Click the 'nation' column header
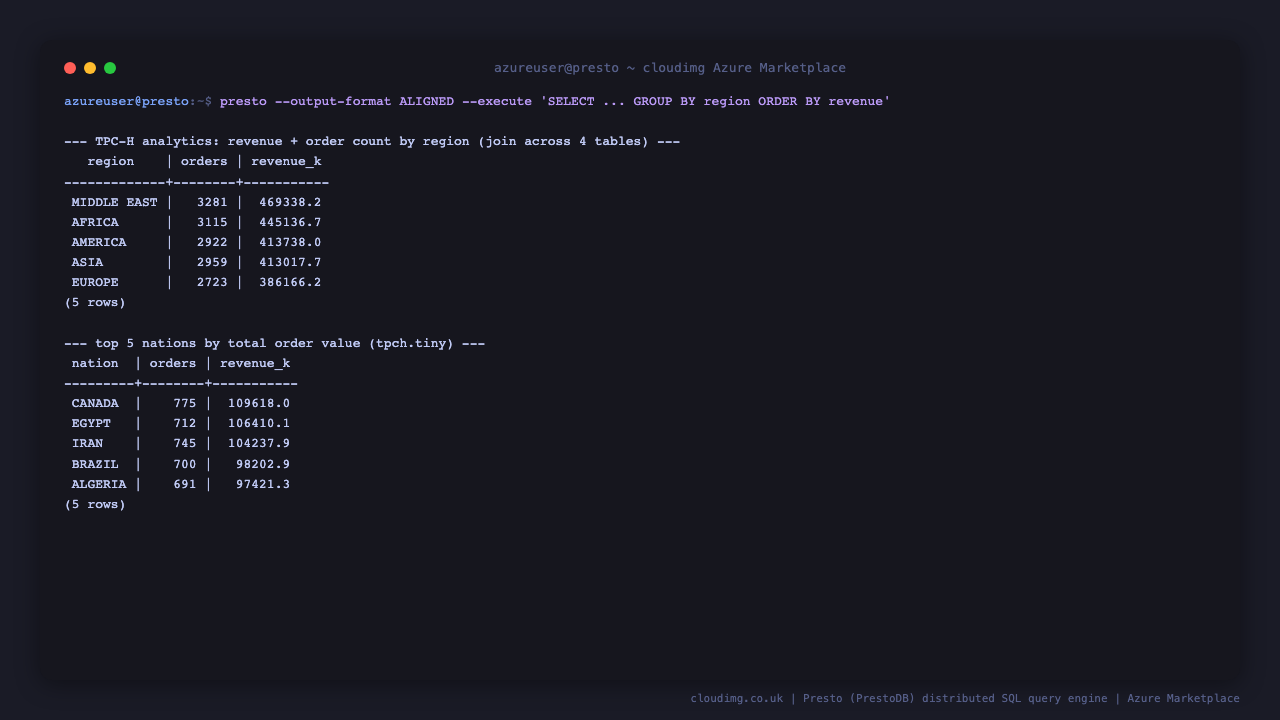Viewport: 1280px width, 720px height. [x=95, y=363]
